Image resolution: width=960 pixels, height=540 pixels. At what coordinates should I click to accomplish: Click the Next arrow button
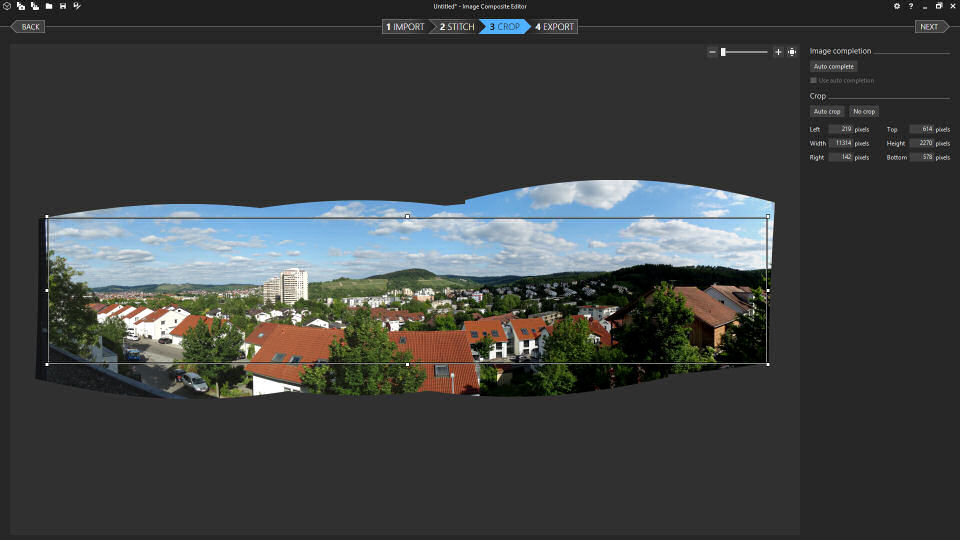click(930, 27)
